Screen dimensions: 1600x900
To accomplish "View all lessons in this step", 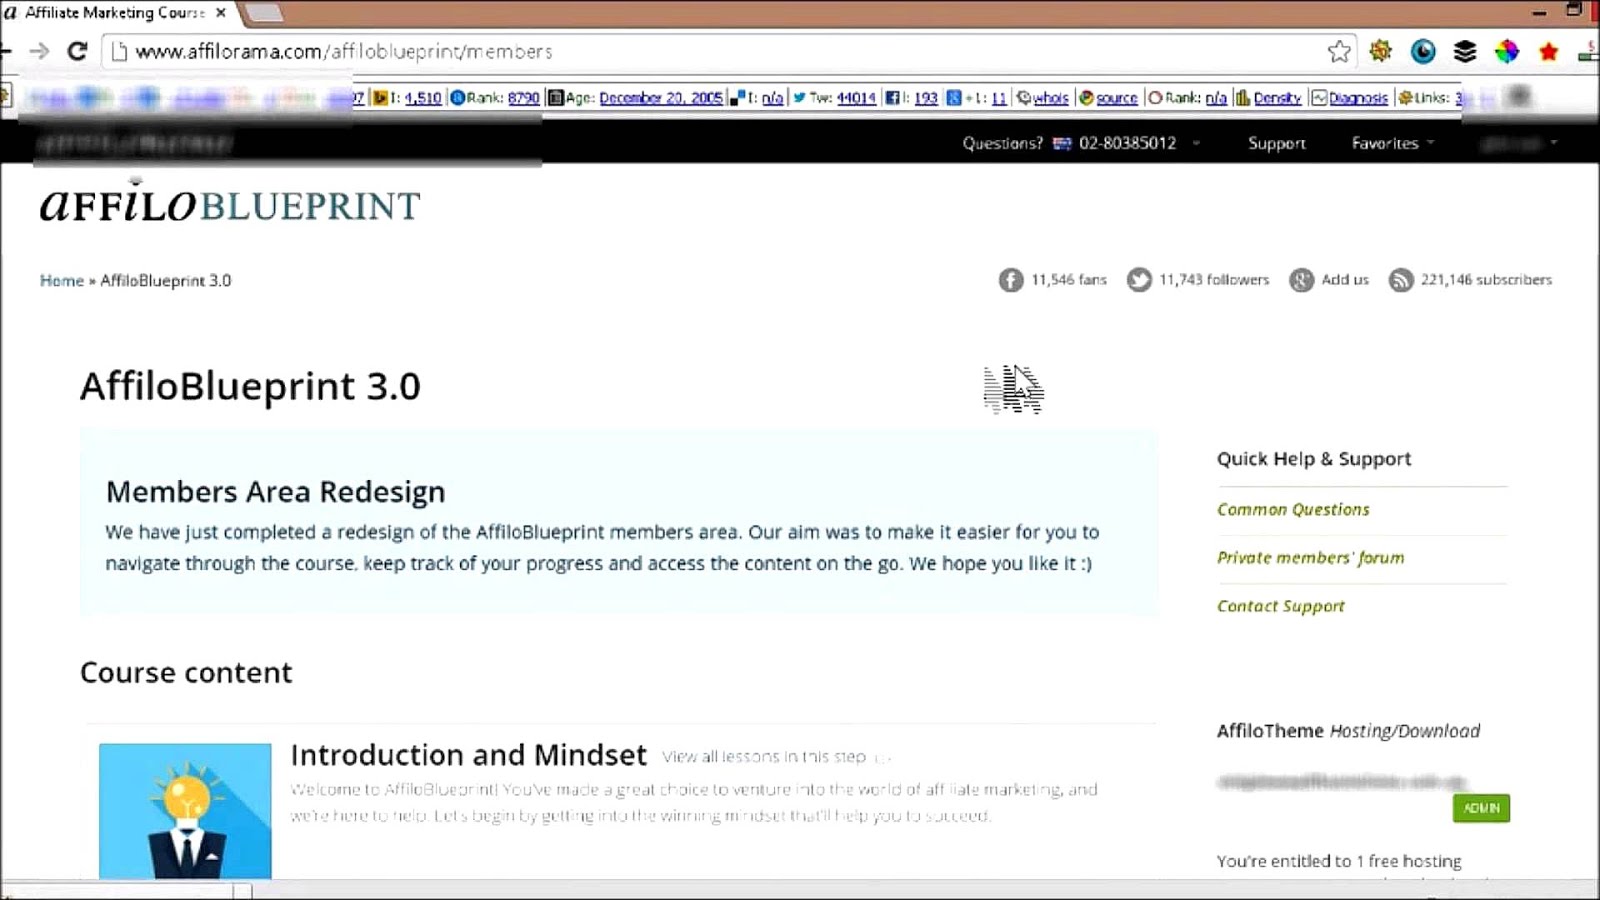I will tap(764, 757).
